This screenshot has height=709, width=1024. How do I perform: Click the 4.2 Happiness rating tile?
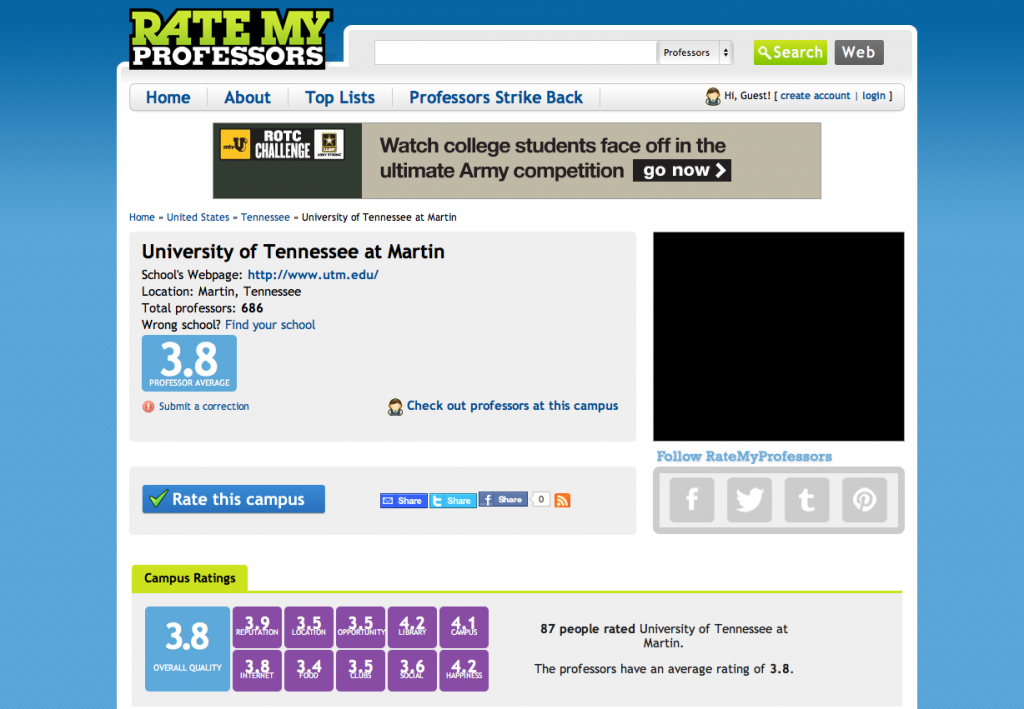[464, 670]
